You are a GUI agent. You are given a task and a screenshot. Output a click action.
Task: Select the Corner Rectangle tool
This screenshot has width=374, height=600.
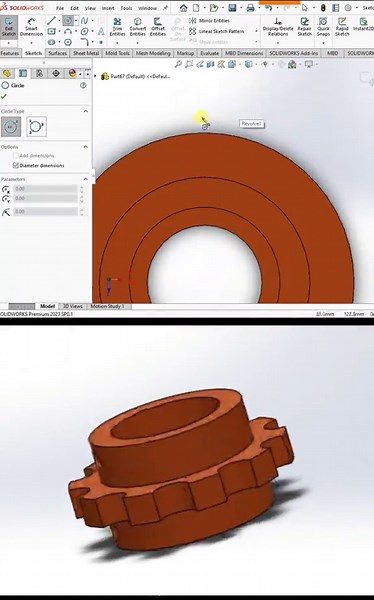point(51,31)
